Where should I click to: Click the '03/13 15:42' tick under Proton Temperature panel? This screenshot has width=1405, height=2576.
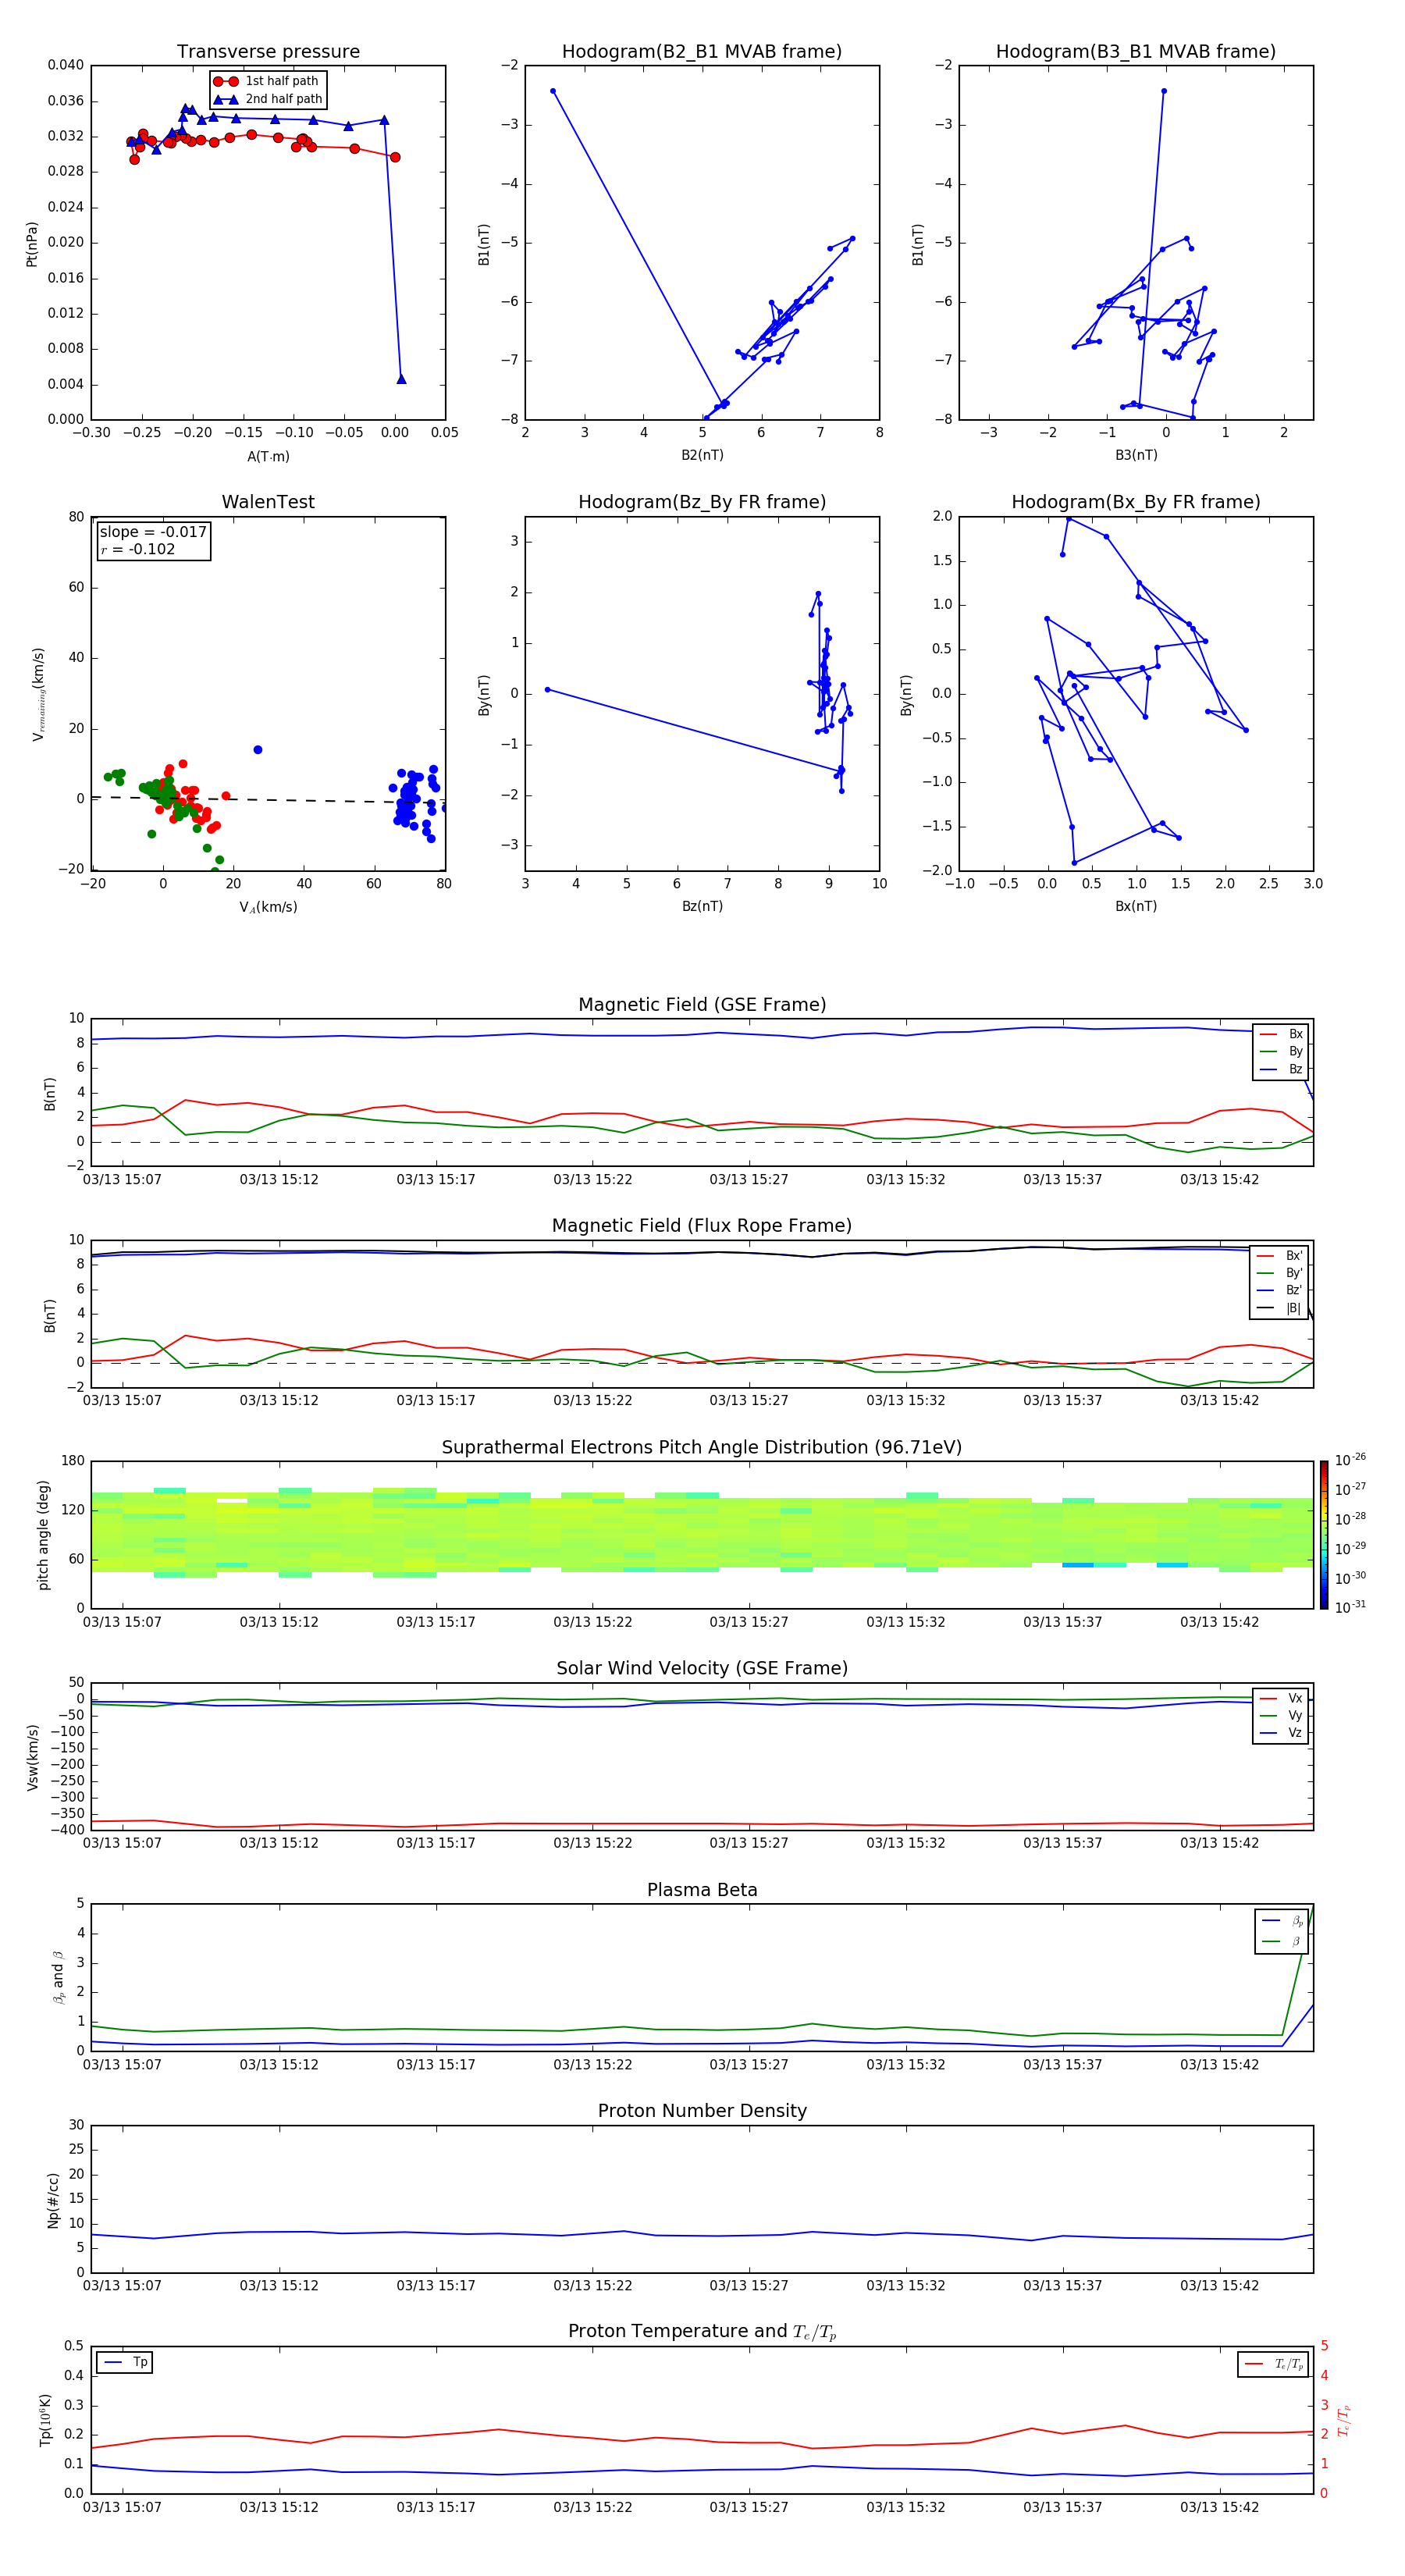click(1219, 2507)
